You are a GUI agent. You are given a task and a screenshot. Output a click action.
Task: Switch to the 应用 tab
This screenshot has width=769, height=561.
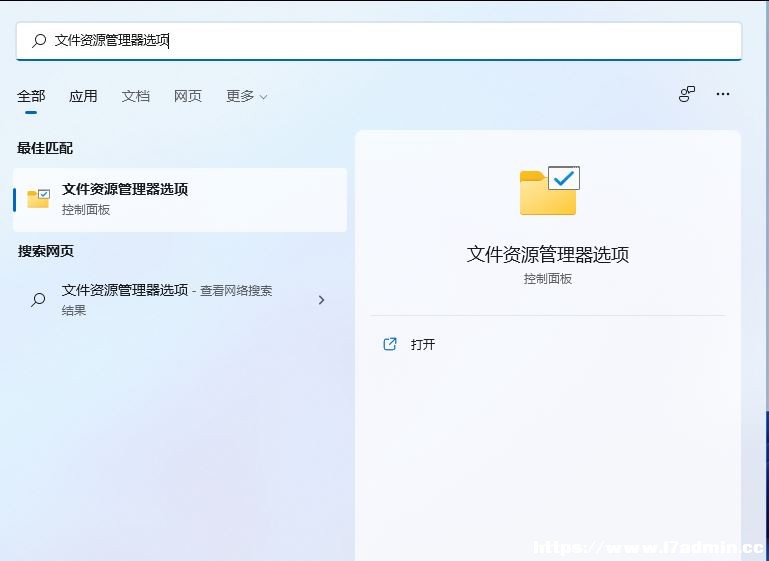click(x=83, y=96)
